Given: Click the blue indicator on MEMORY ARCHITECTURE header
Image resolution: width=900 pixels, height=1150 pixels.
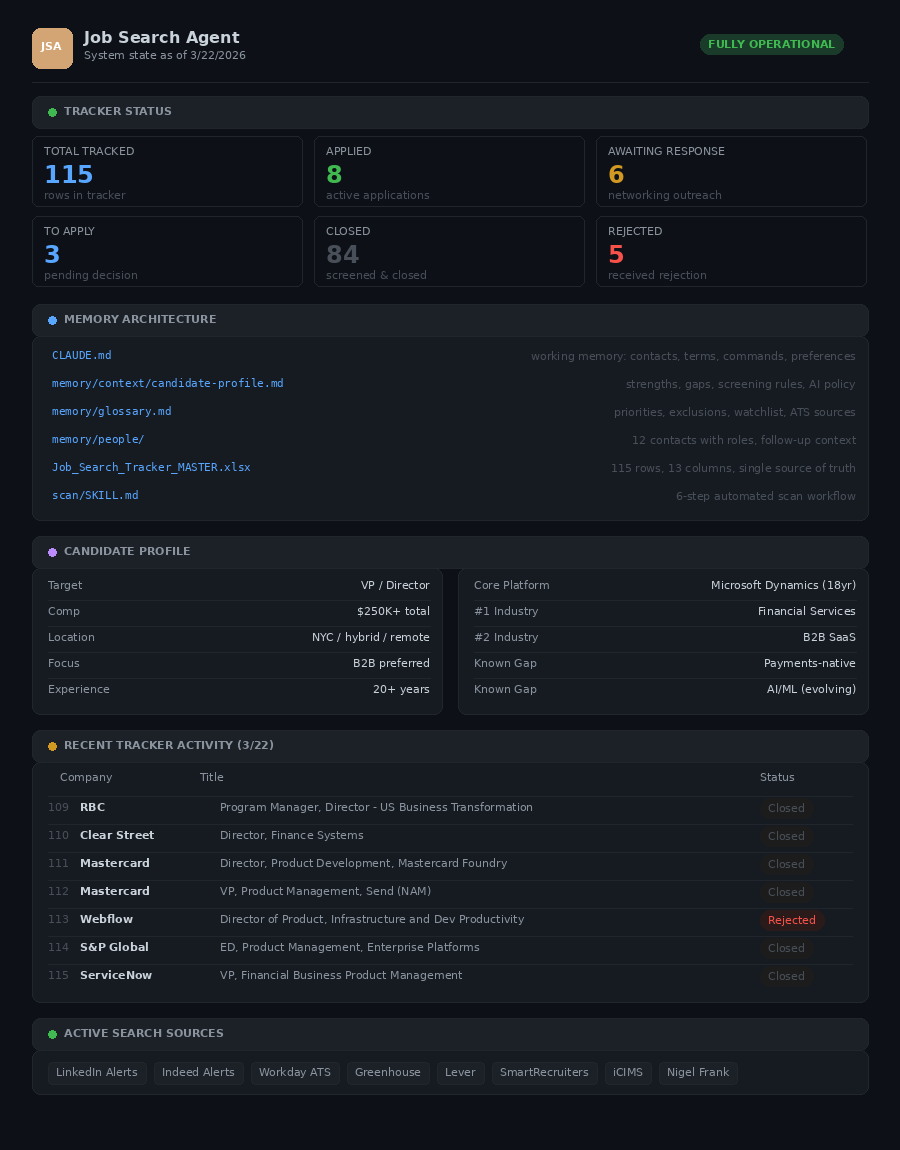Looking at the screenshot, I should coord(52,320).
